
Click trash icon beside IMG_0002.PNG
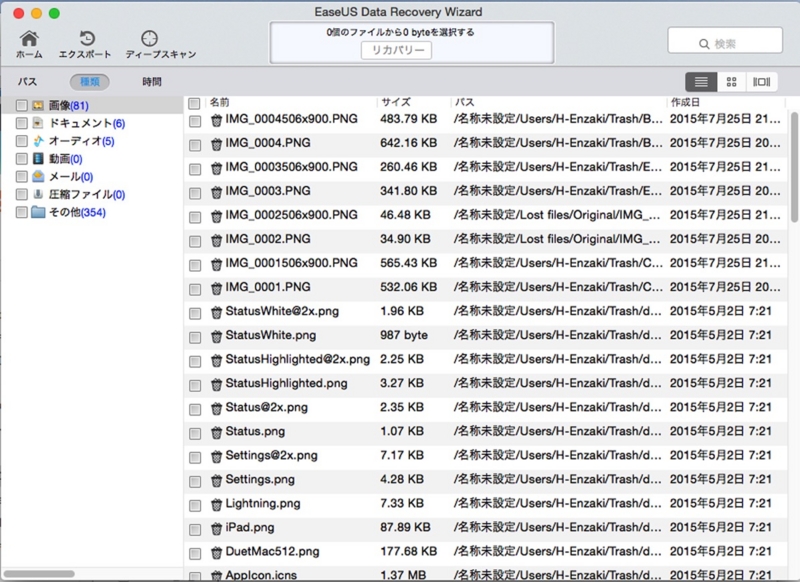216,241
